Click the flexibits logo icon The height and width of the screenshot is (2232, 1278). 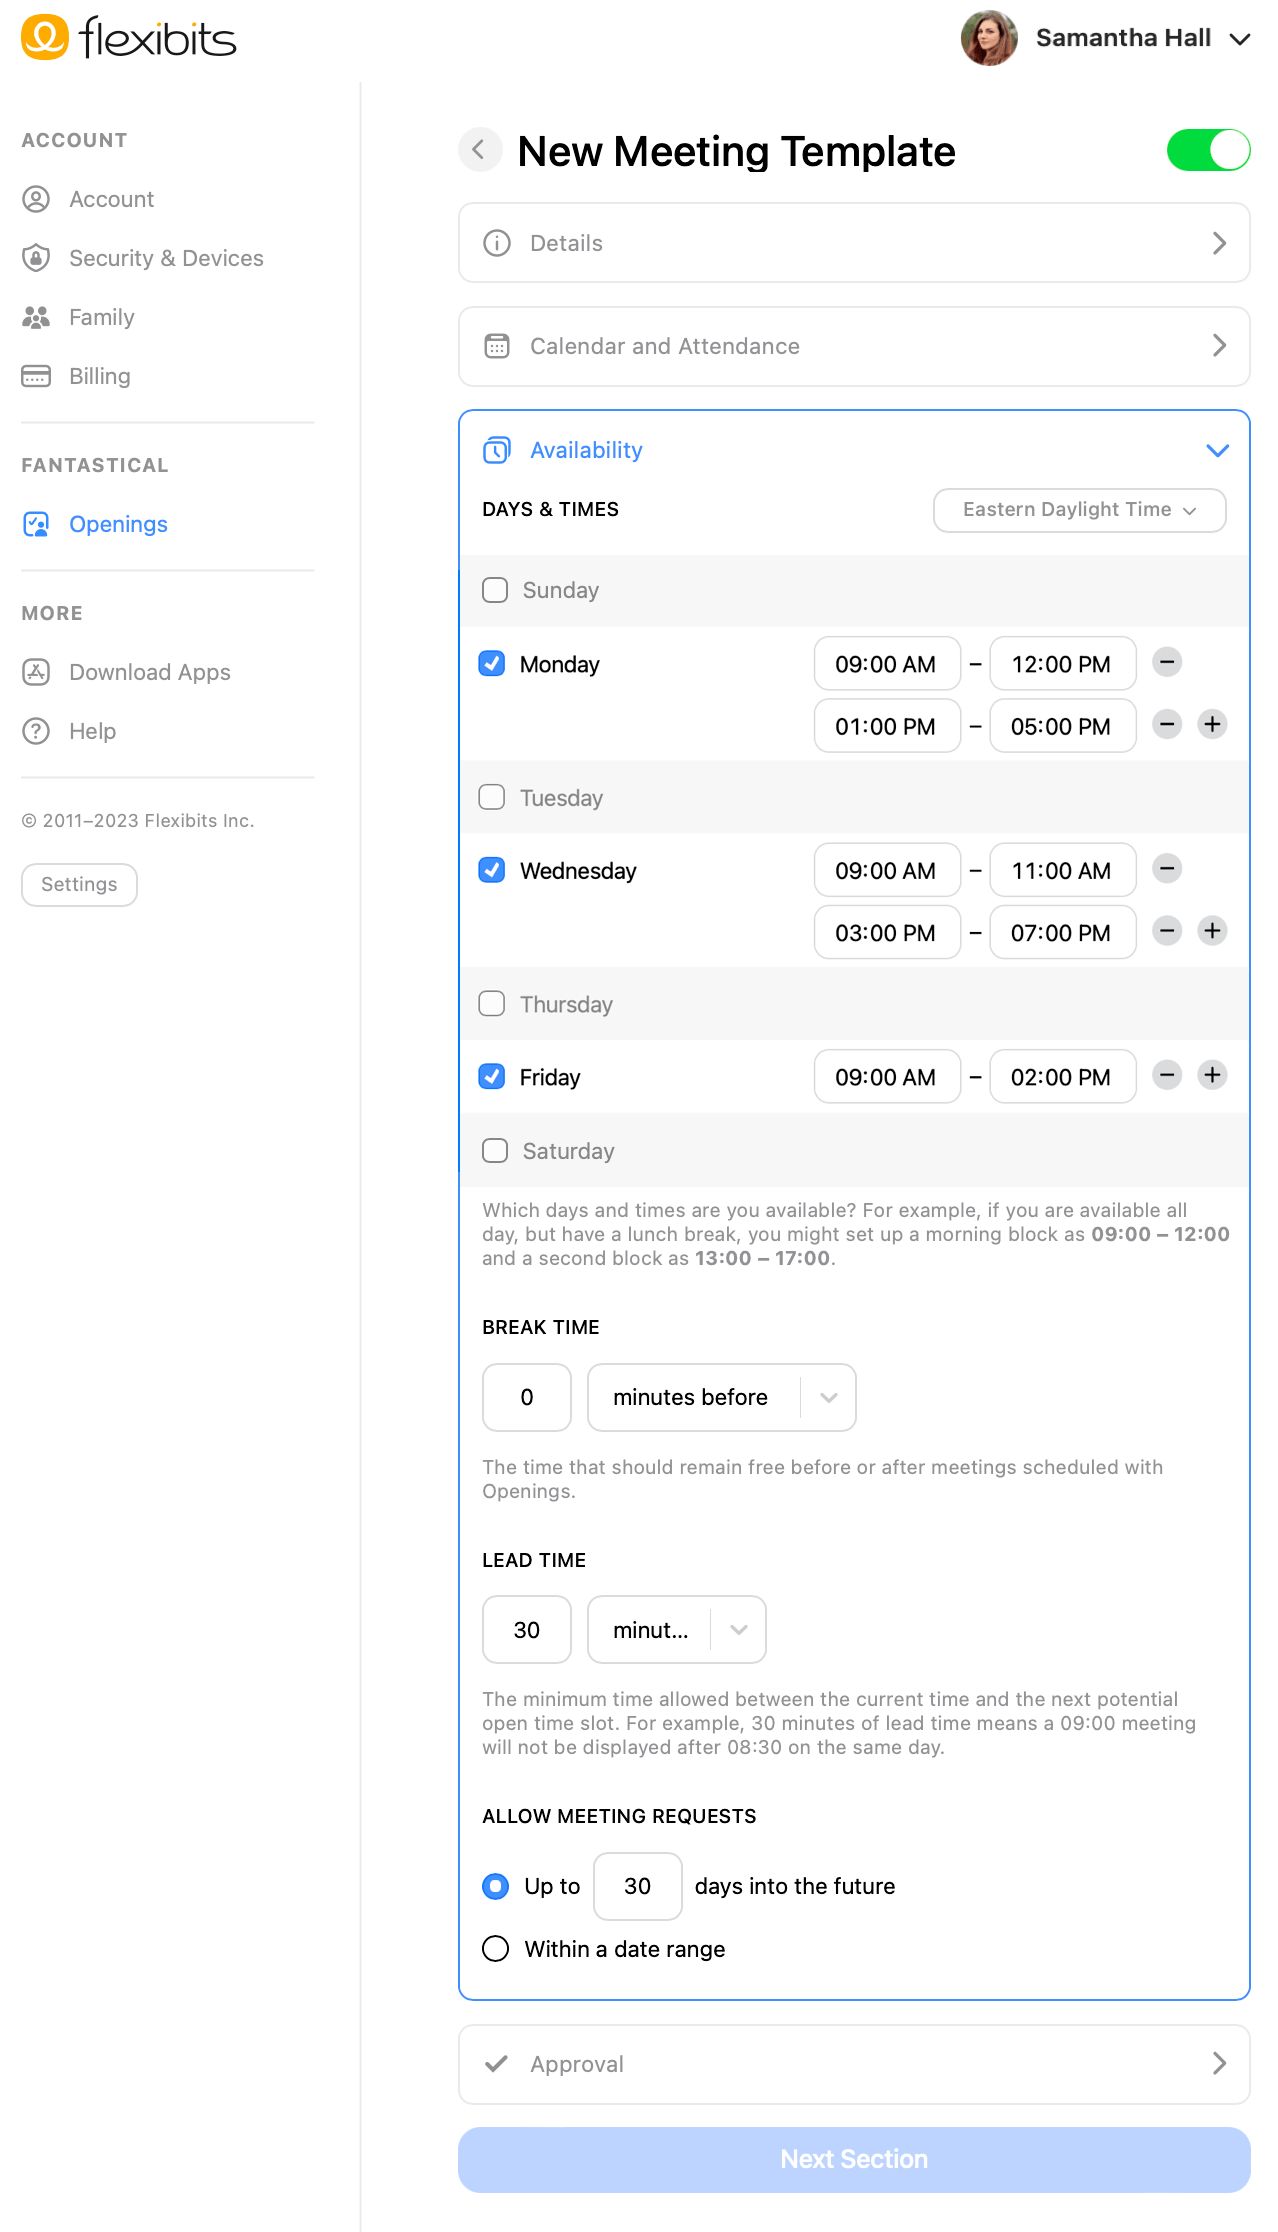pyautogui.click(x=45, y=37)
